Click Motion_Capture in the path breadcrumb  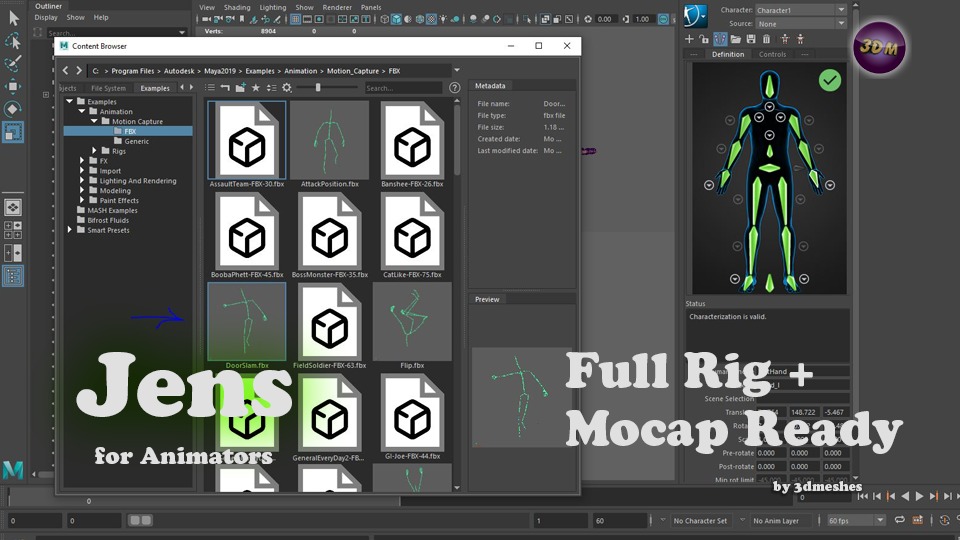click(353, 71)
